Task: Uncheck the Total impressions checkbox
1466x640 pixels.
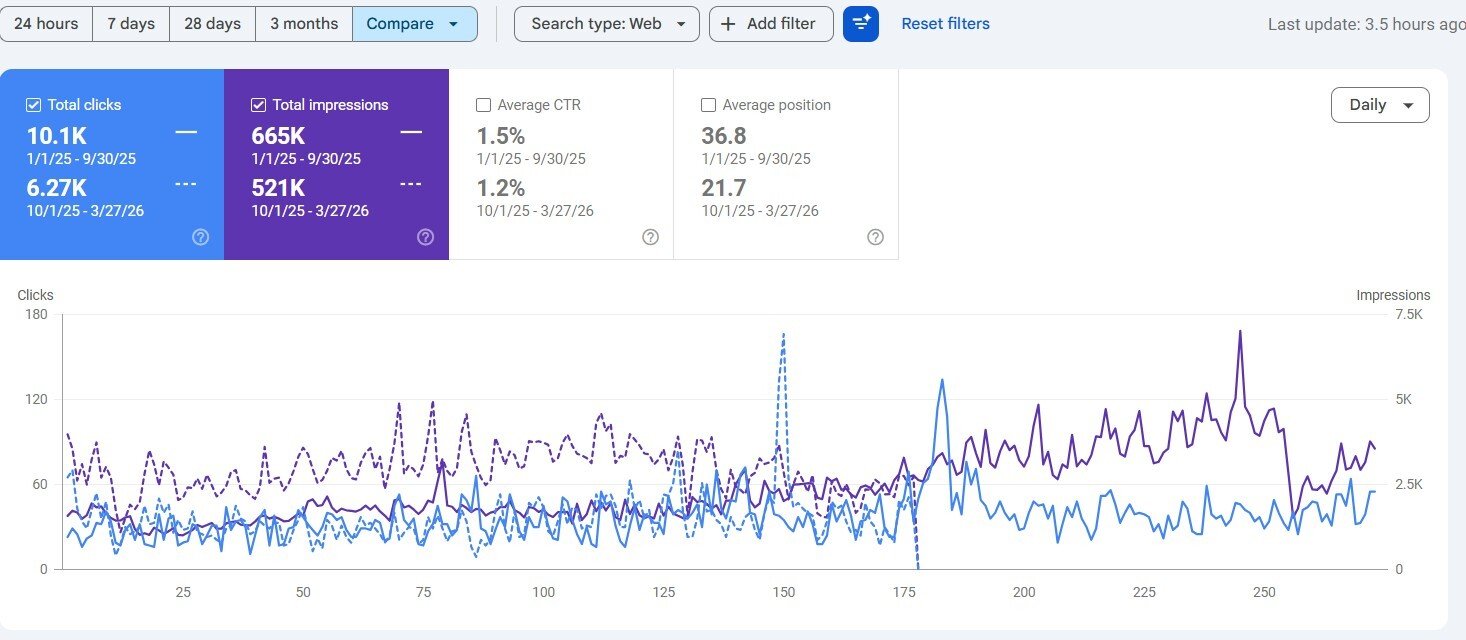Action: [259, 105]
